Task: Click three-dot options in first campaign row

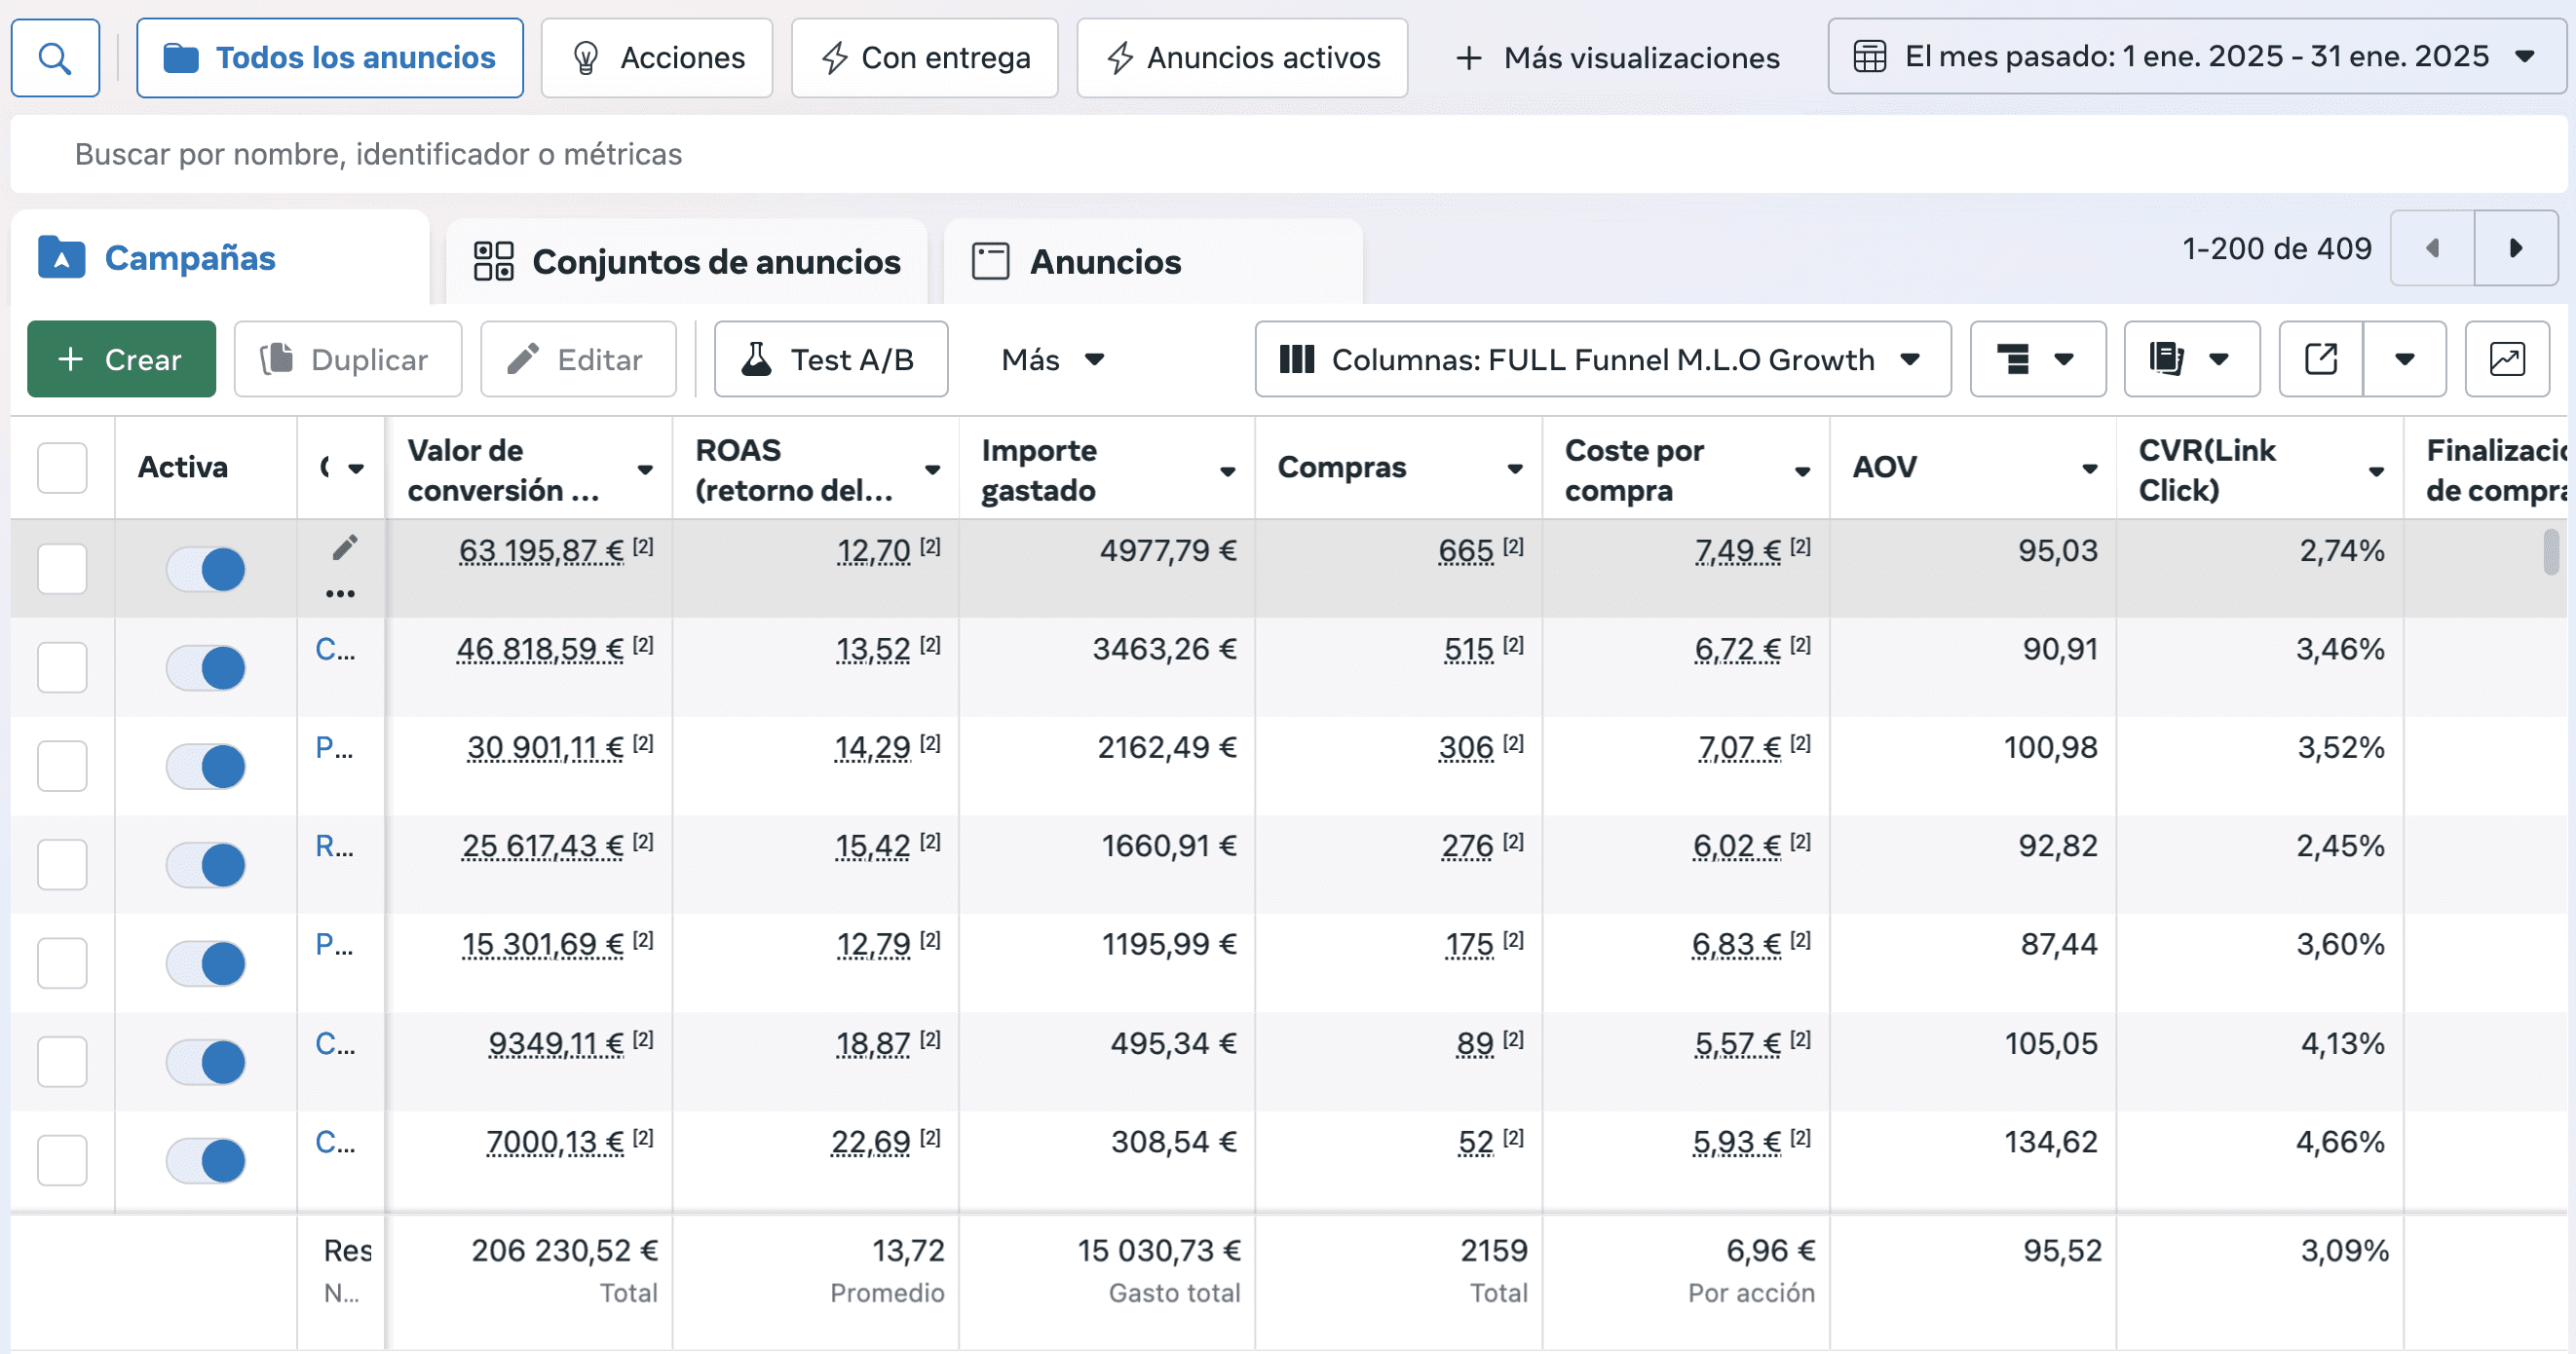Action: click(x=340, y=594)
